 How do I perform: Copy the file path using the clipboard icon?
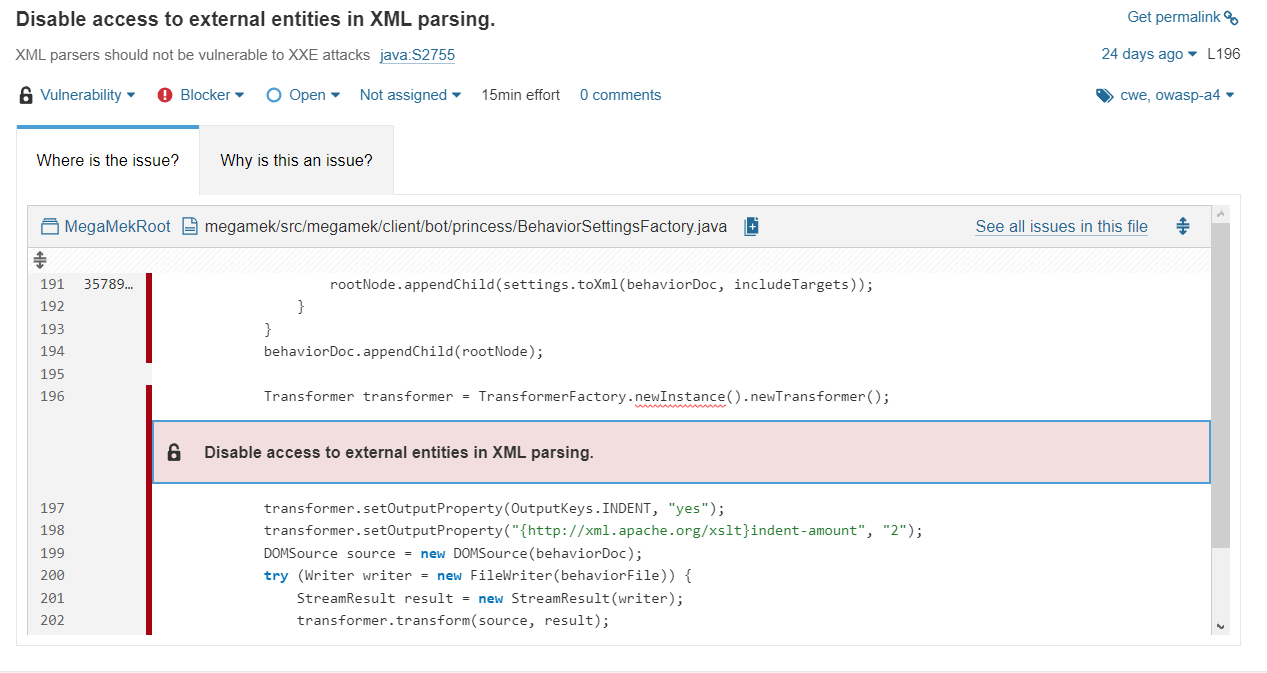click(751, 226)
